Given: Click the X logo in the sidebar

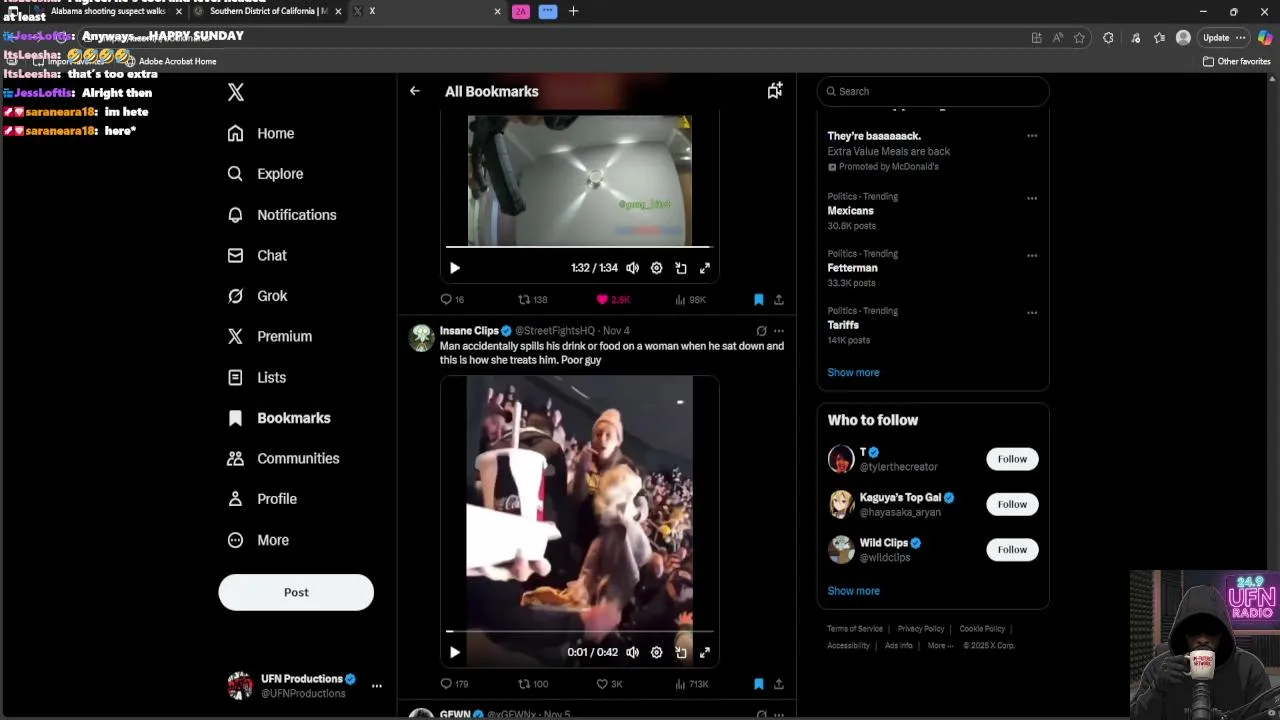Looking at the screenshot, I should pyautogui.click(x=235, y=92).
